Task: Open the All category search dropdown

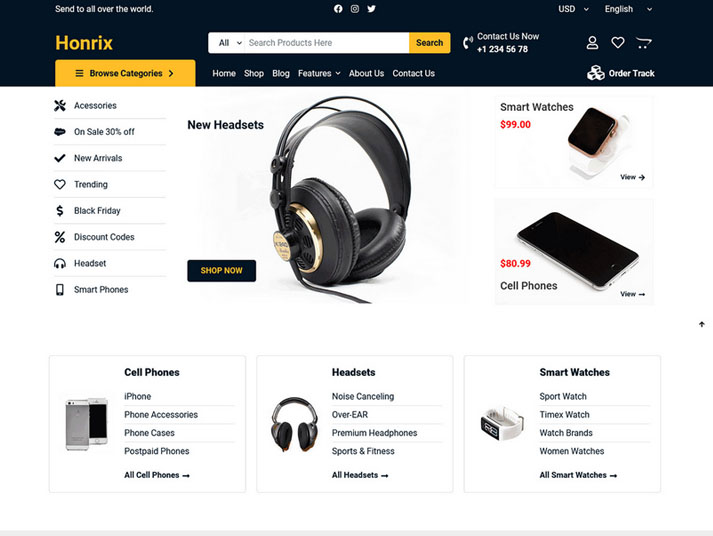Action: pyautogui.click(x=230, y=43)
